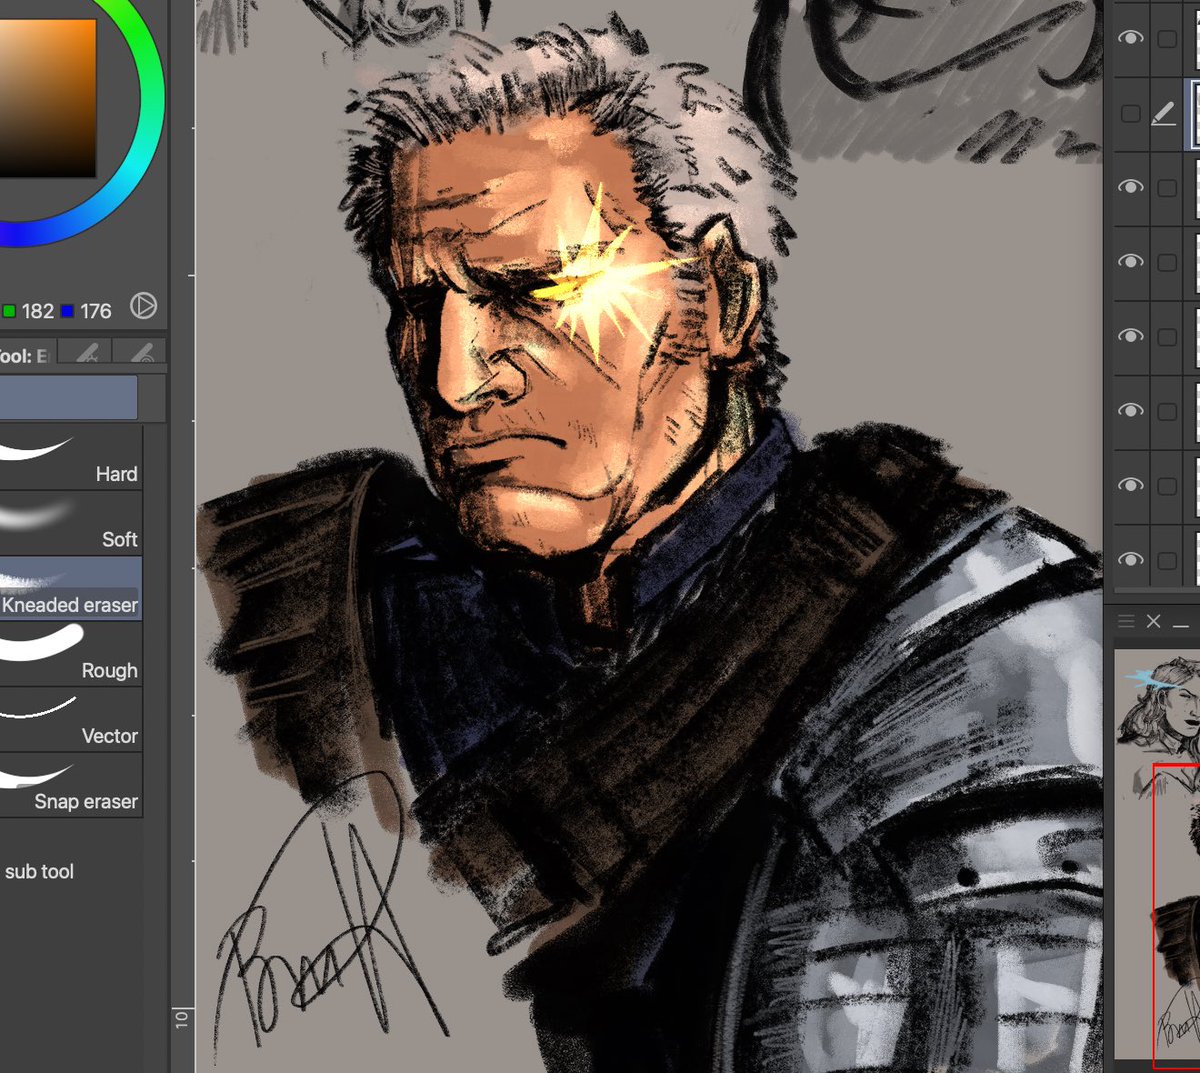
Task: Pick the Rough eraser sub tool
Action: 70,654
